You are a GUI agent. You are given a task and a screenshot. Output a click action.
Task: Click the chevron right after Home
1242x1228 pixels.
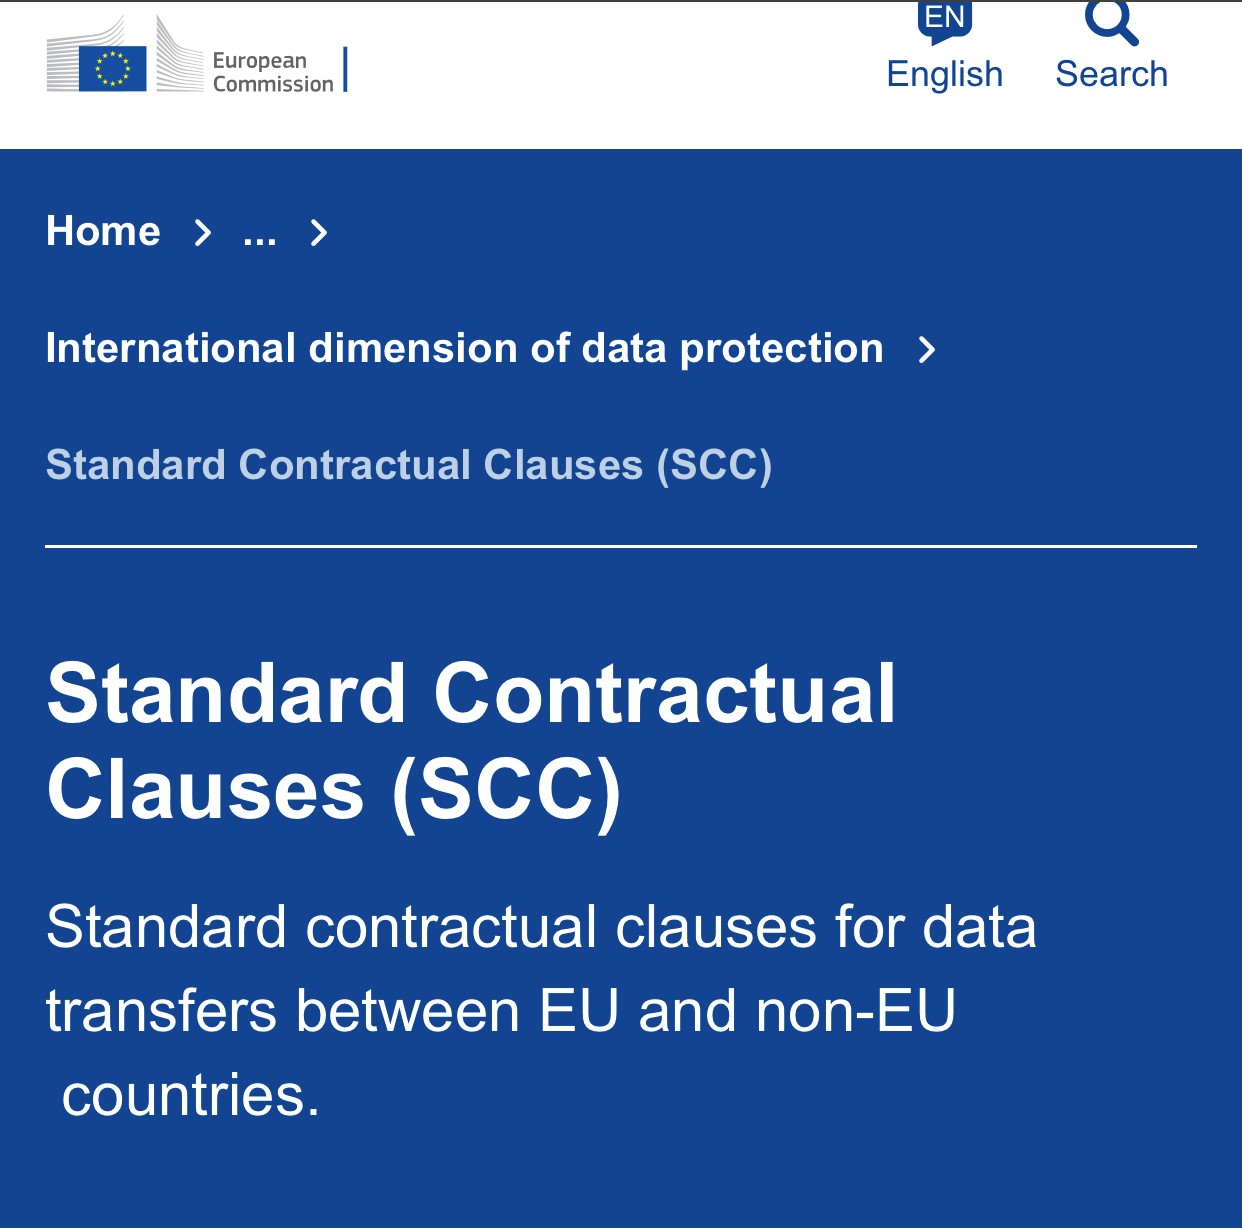coord(203,233)
